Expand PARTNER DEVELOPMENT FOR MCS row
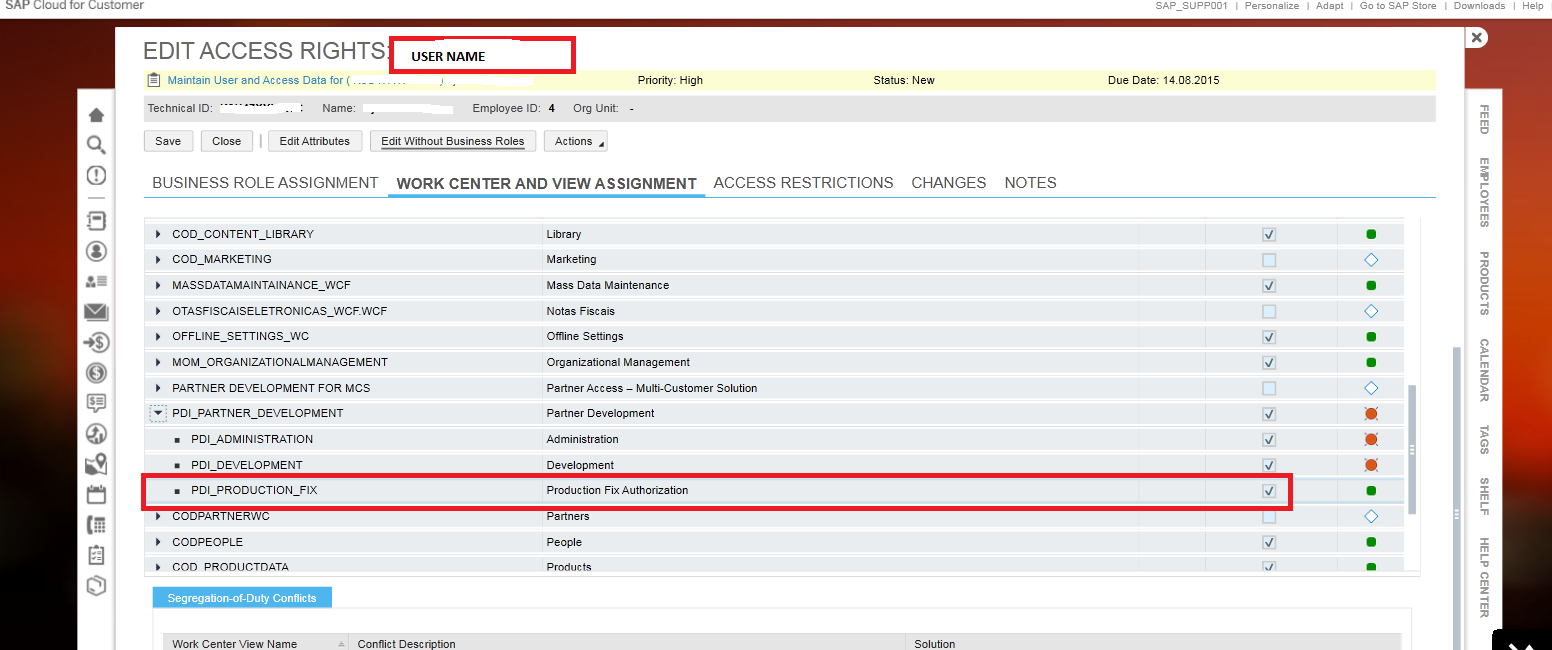 158,388
